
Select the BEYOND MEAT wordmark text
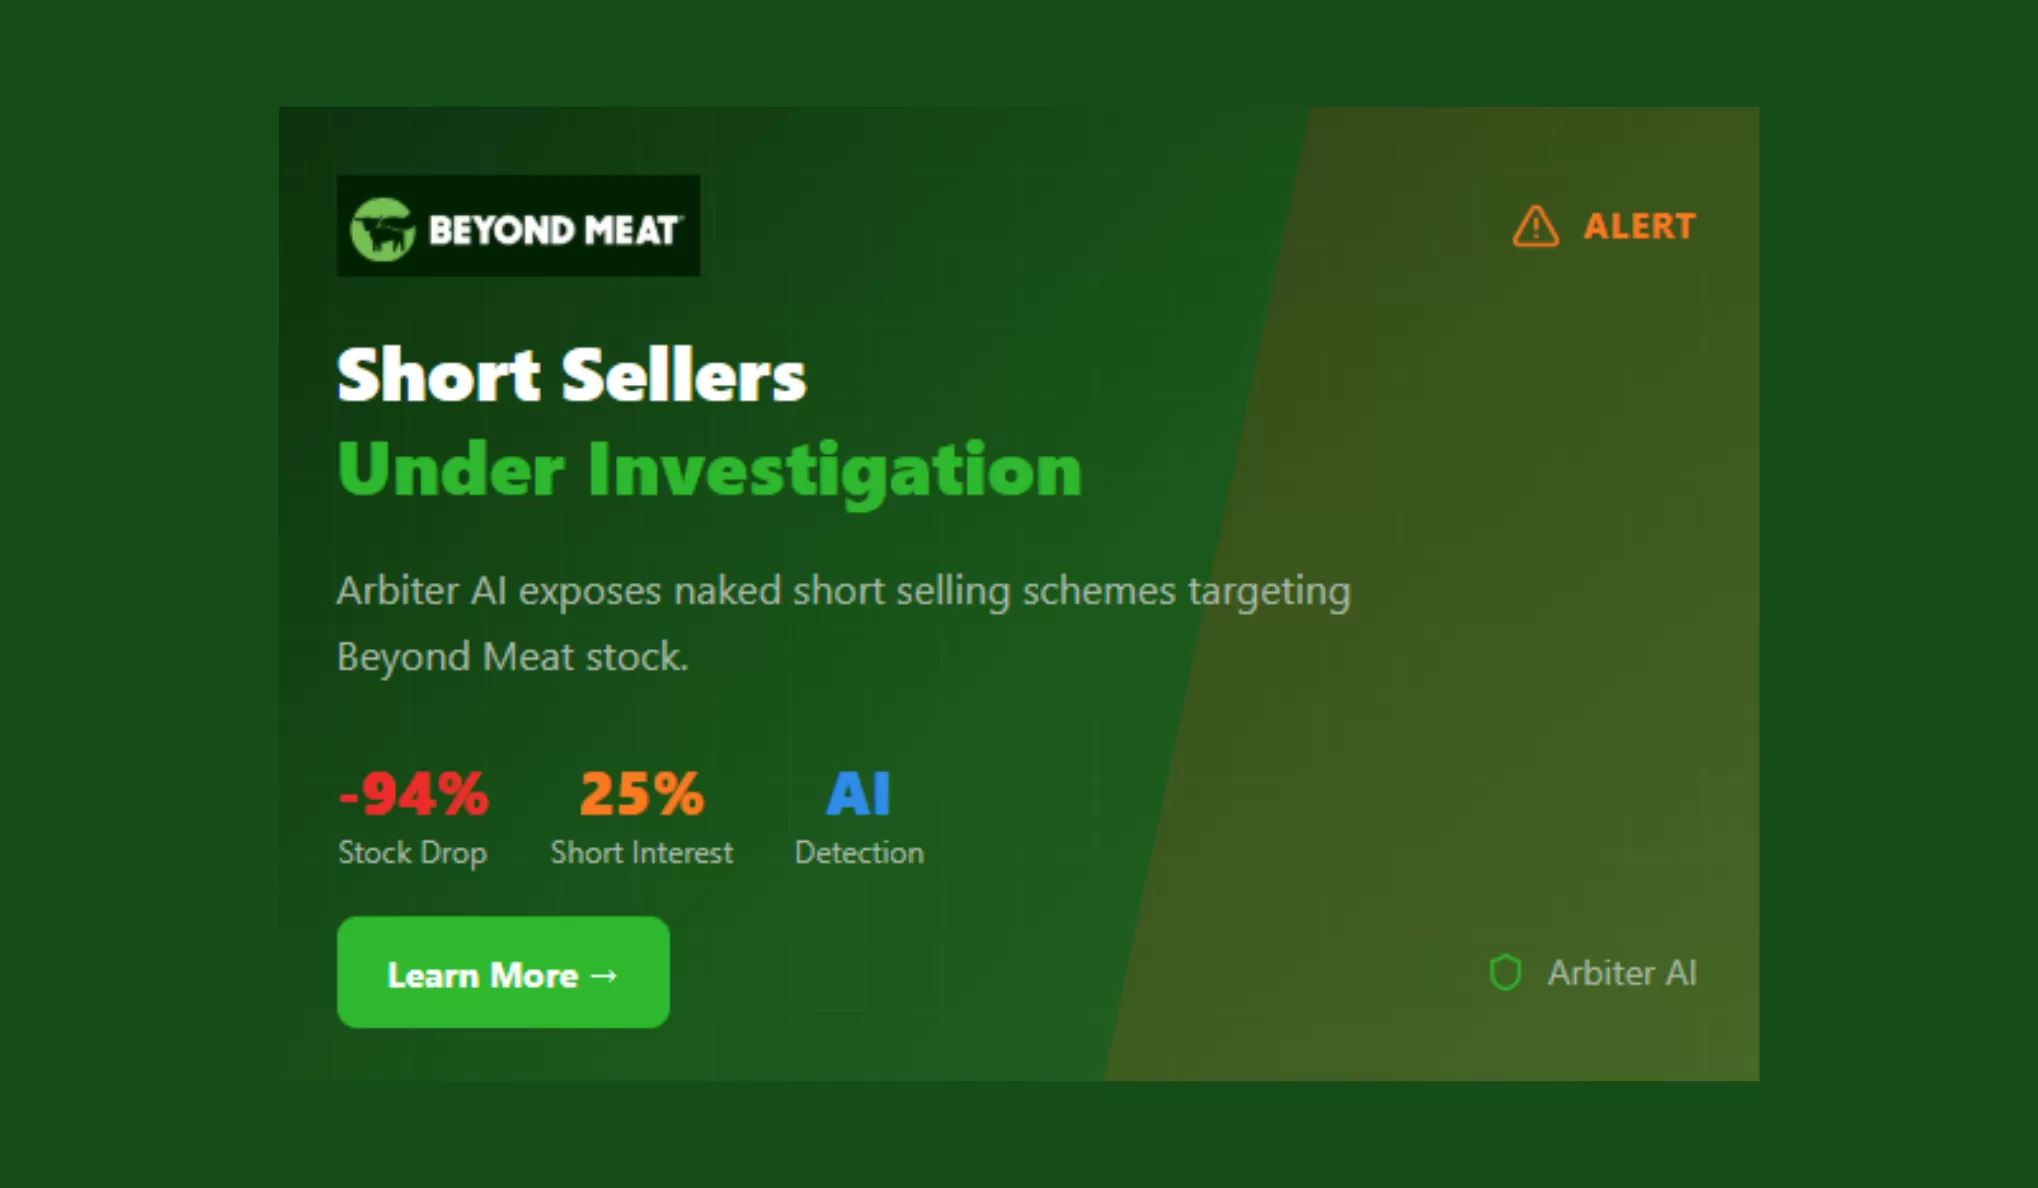pos(555,230)
